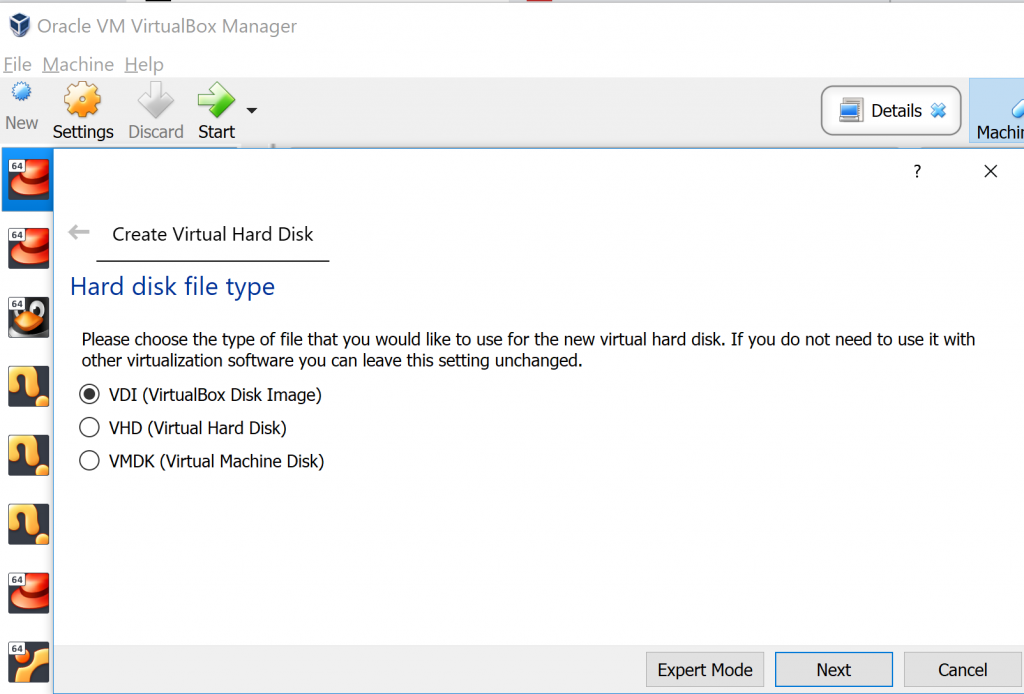Choose VMDK (Virtual Machine Disk) radio button

point(202,461)
